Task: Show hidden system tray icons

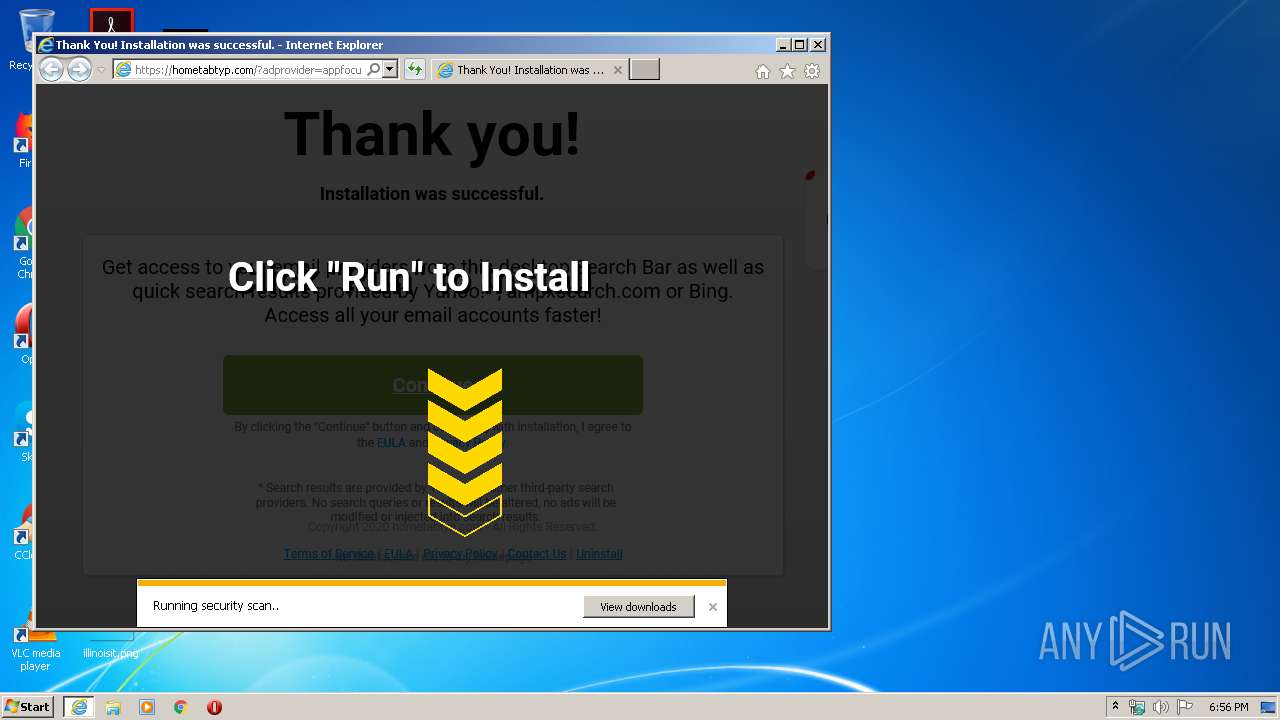Action: pos(1115,707)
